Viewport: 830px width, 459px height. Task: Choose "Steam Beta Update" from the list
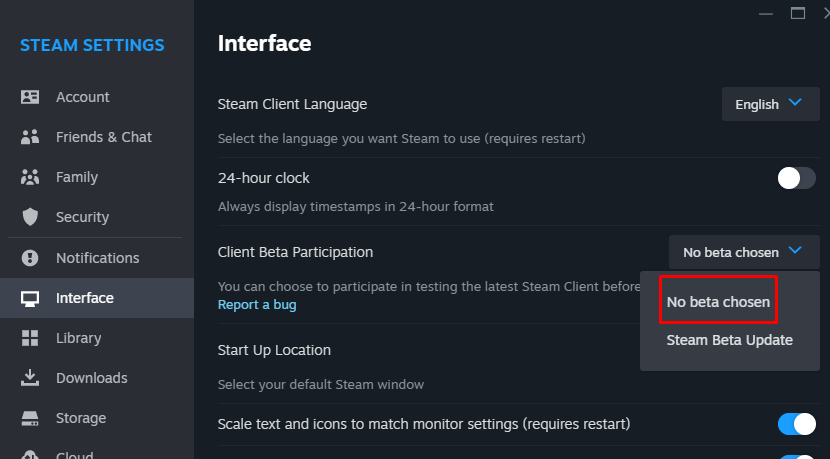730,340
